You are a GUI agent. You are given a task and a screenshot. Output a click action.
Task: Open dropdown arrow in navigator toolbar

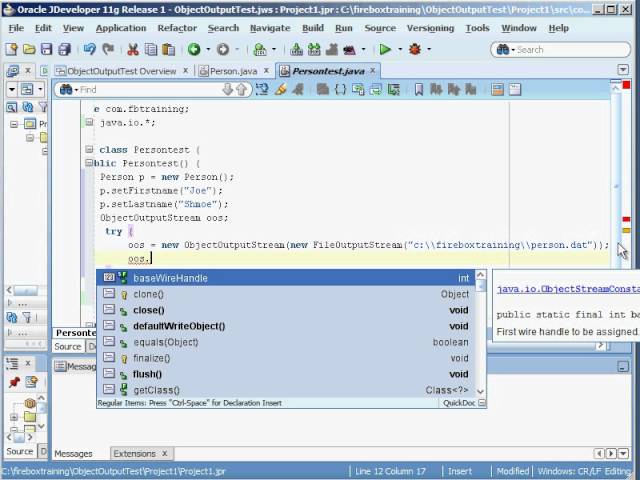point(12,89)
